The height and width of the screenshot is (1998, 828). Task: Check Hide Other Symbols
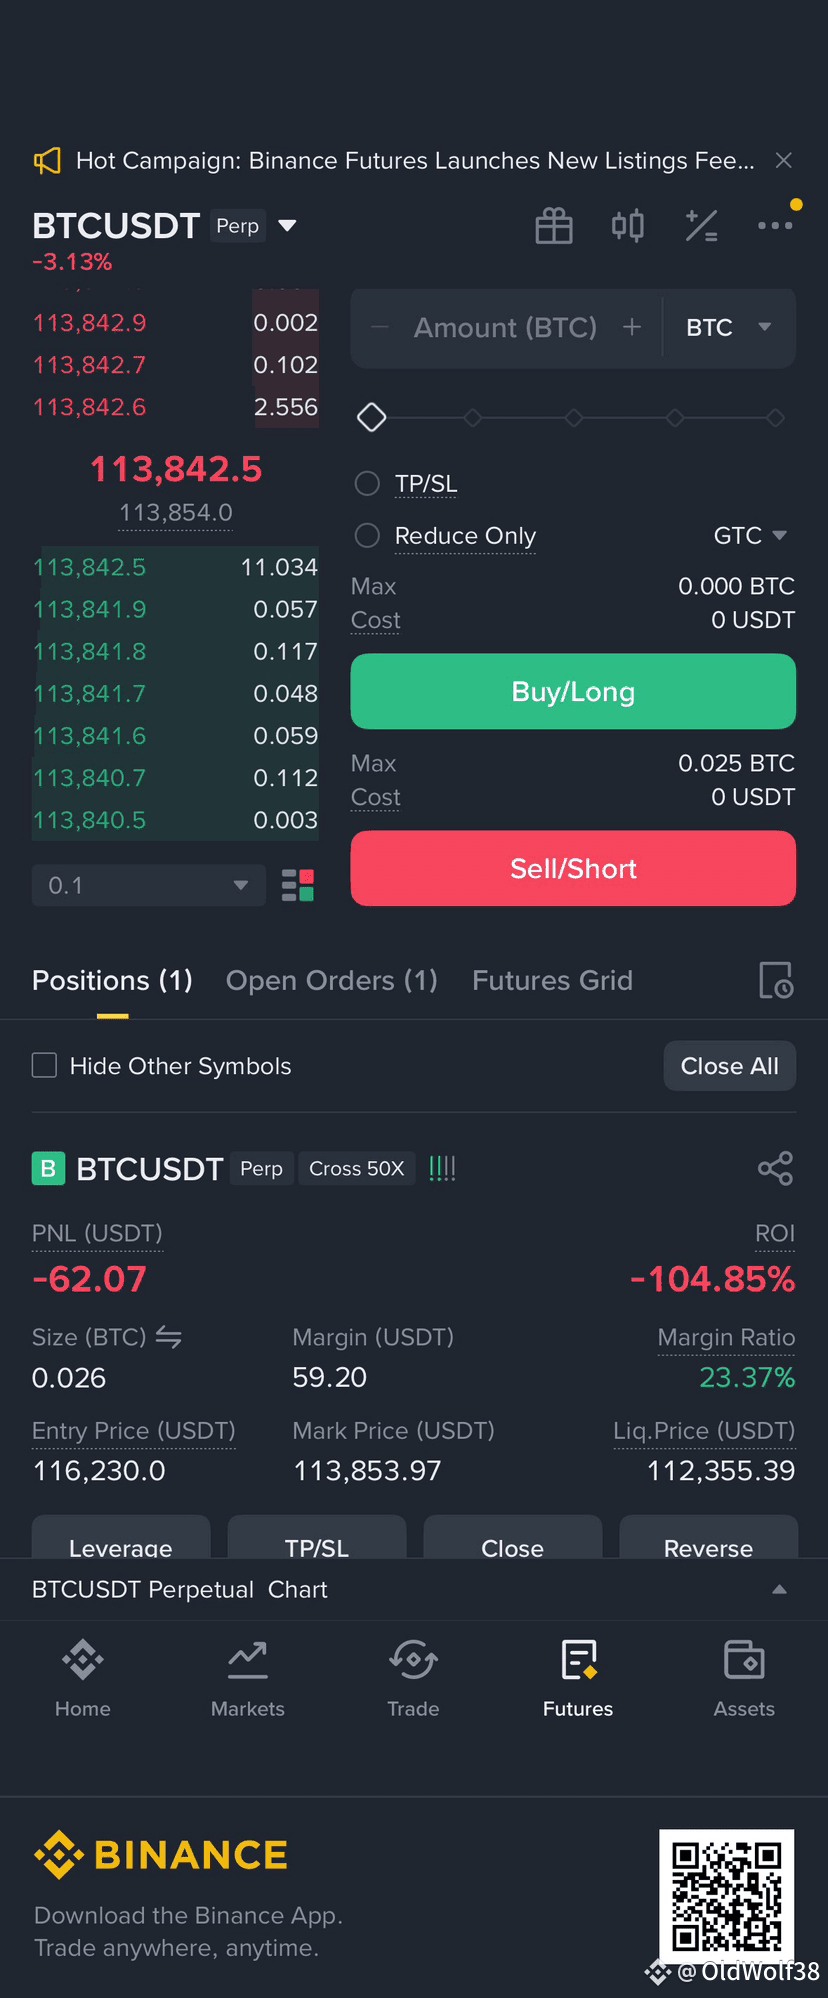coord(44,1065)
